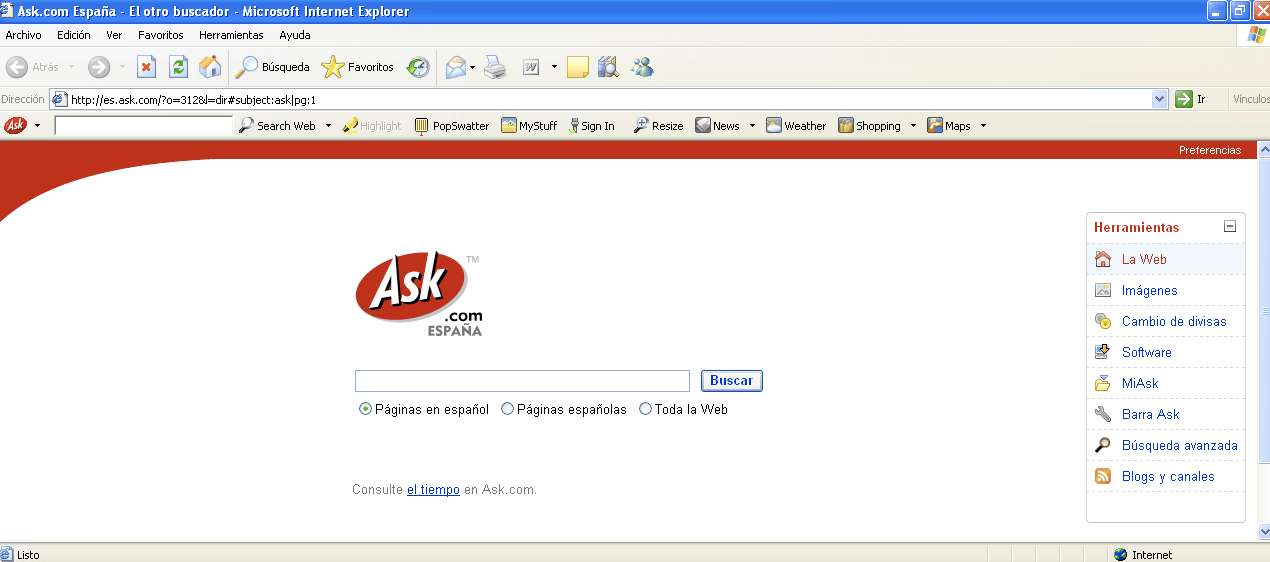The width and height of the screenshot is (1270, 562).
Task: Open the Barra Ask link
Action: pyautogui.click(x=1151, y=414)
